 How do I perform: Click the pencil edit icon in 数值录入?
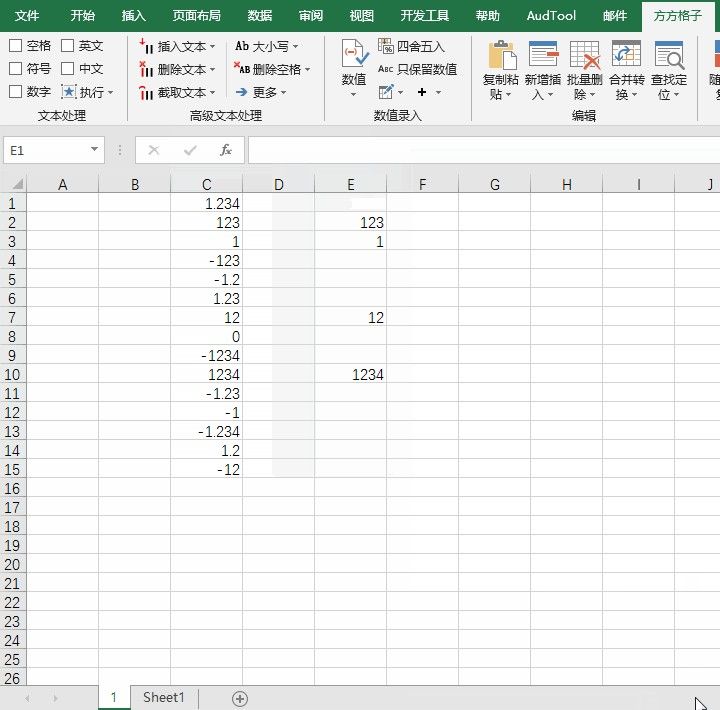(386, 92)
